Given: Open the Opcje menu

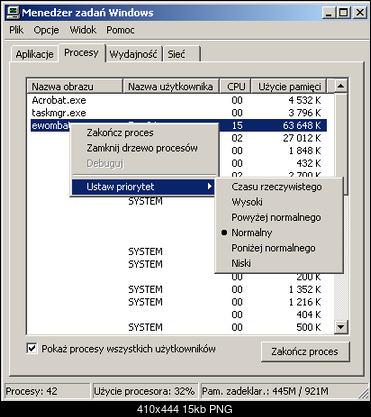Looking at the screenshot, I should pos(46,30).
